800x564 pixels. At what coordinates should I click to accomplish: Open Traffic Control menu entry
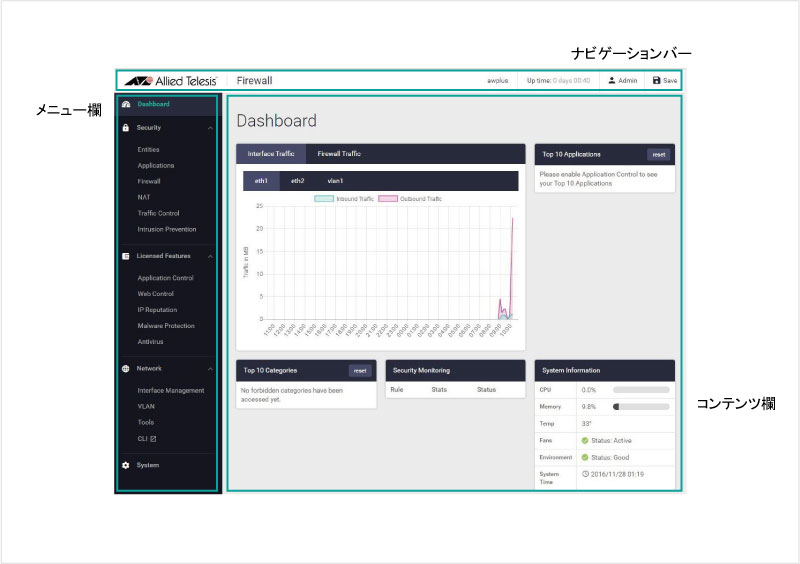point(158,213)
